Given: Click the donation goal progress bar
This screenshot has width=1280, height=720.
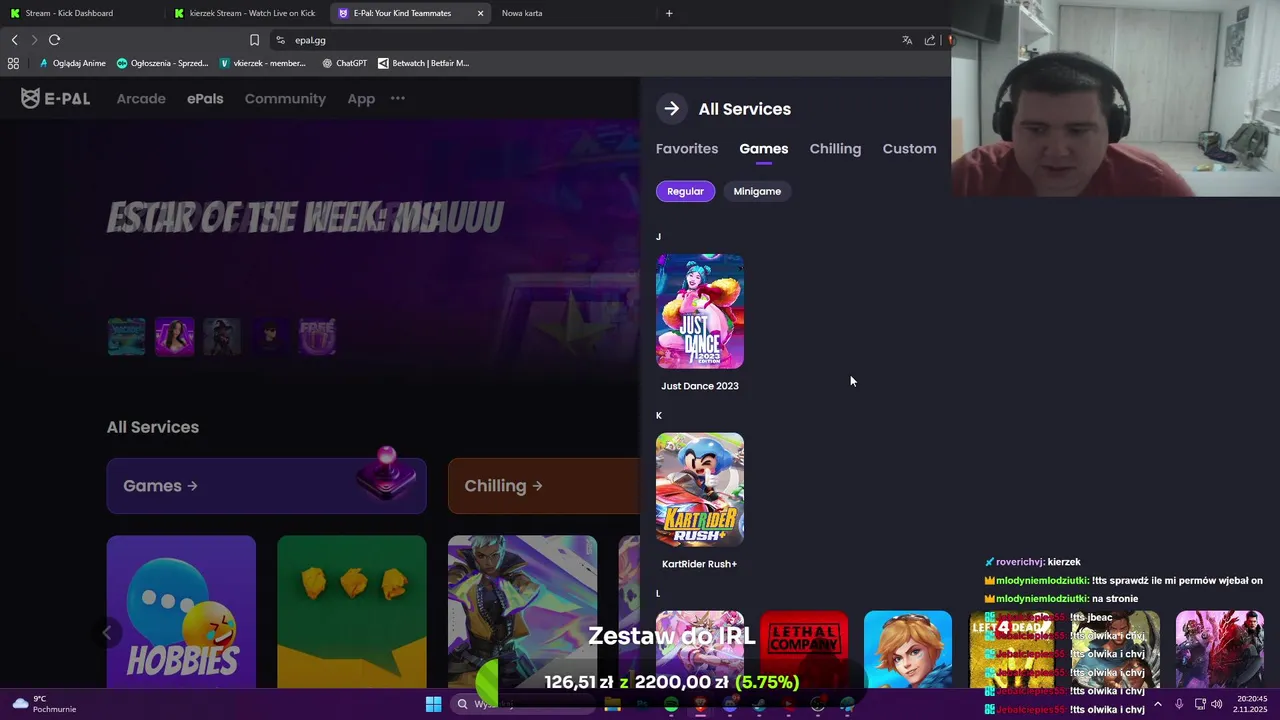Looking at the screenshot, I should coord(671,682).
